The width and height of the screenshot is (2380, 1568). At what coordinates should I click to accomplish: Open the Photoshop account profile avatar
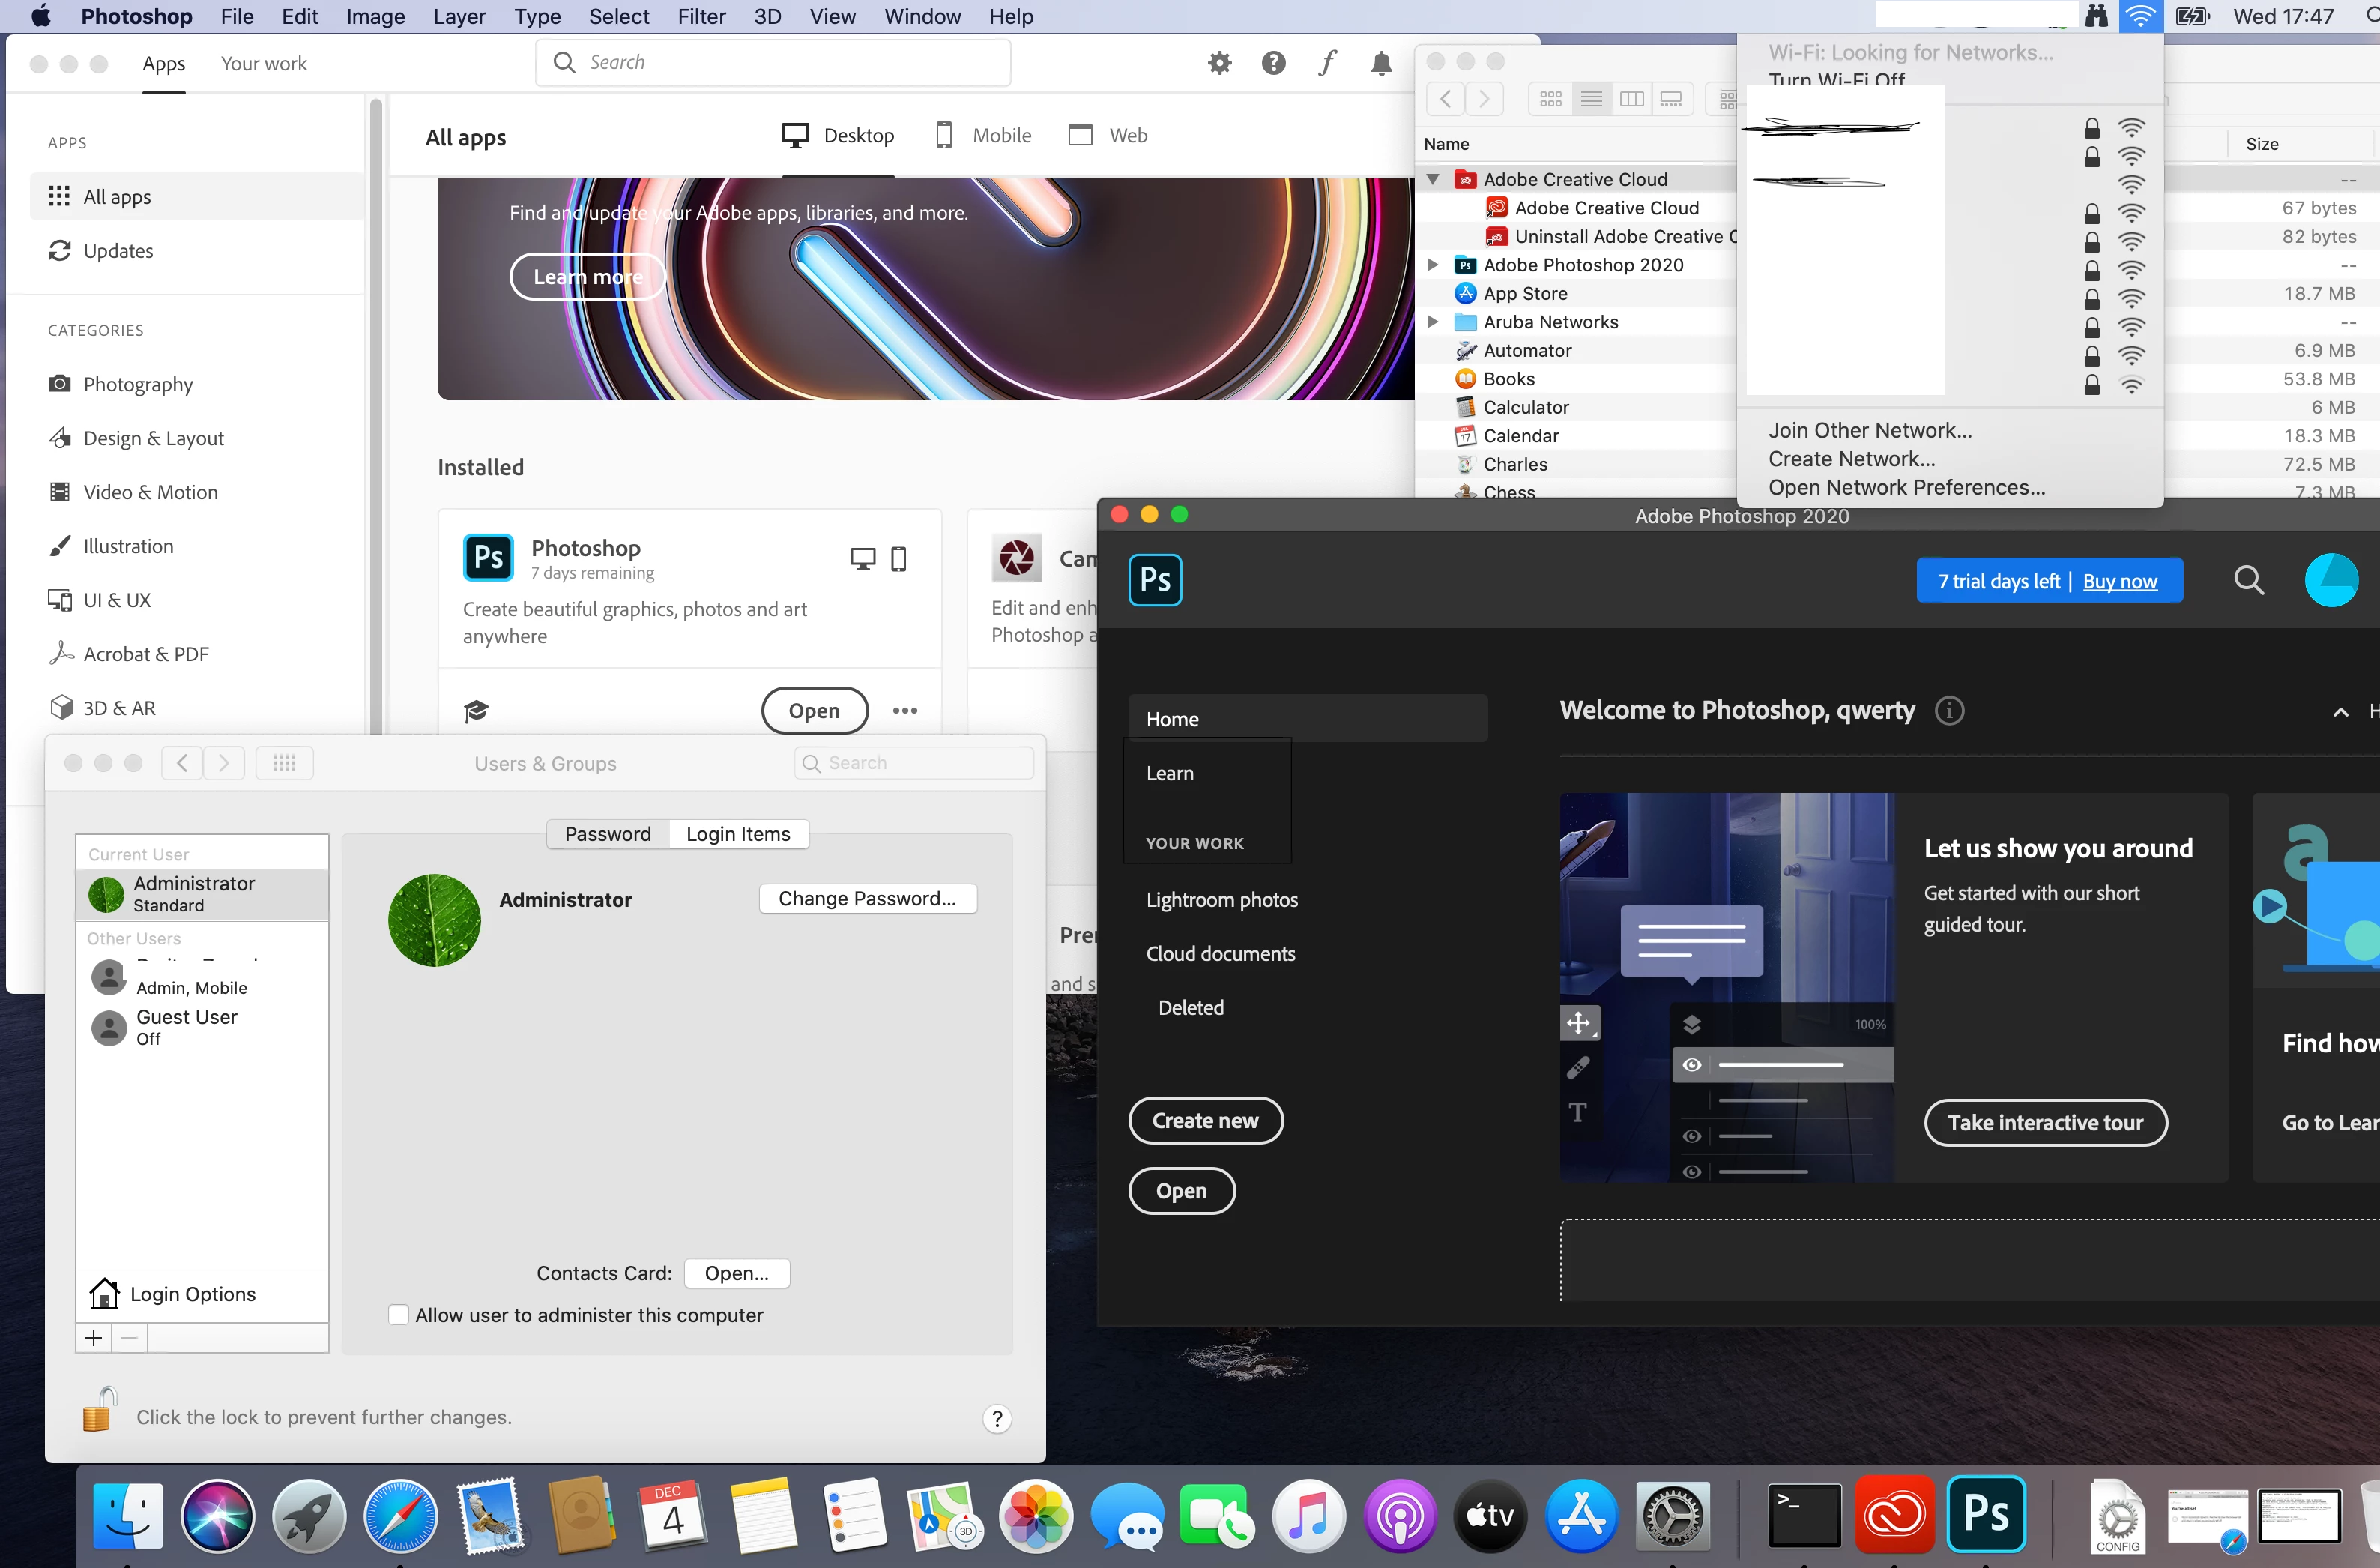tap(2331, 580)
